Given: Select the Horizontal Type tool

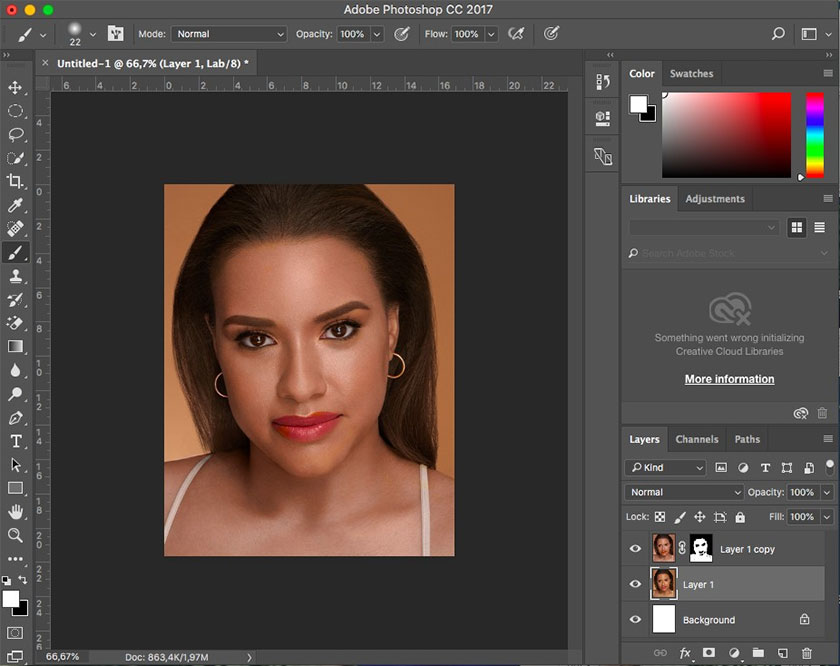Looking at the screenshot, I should [15, 441].
